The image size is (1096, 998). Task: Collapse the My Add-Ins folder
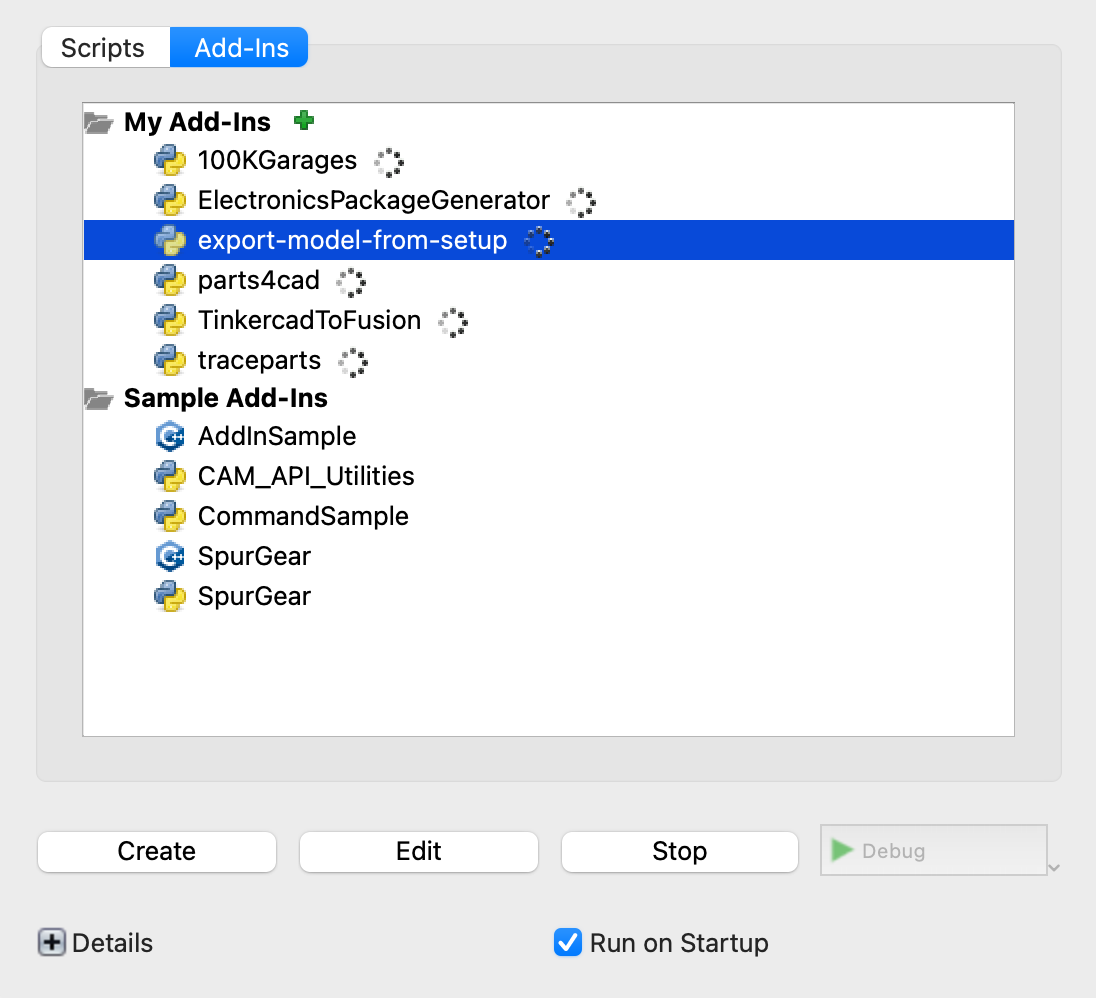tap(98, 123)
